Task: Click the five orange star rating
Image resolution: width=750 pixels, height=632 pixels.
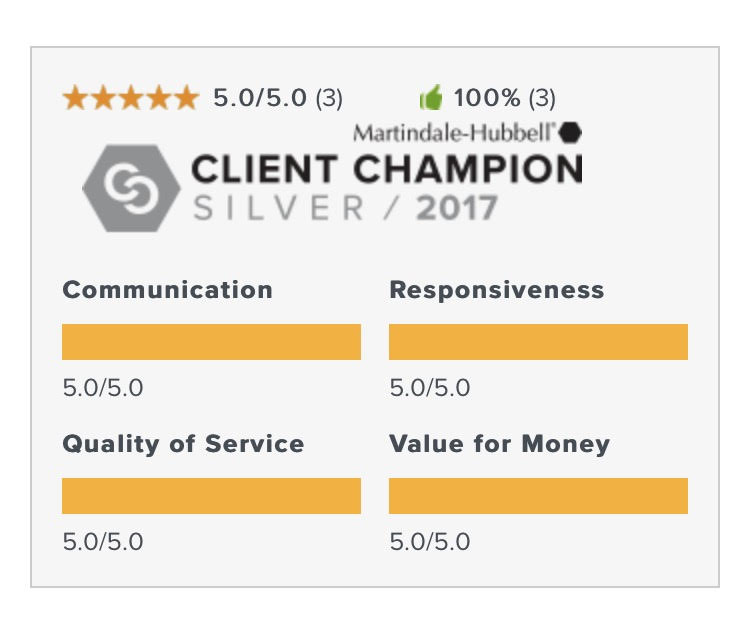Action: [x=131, y=98]
